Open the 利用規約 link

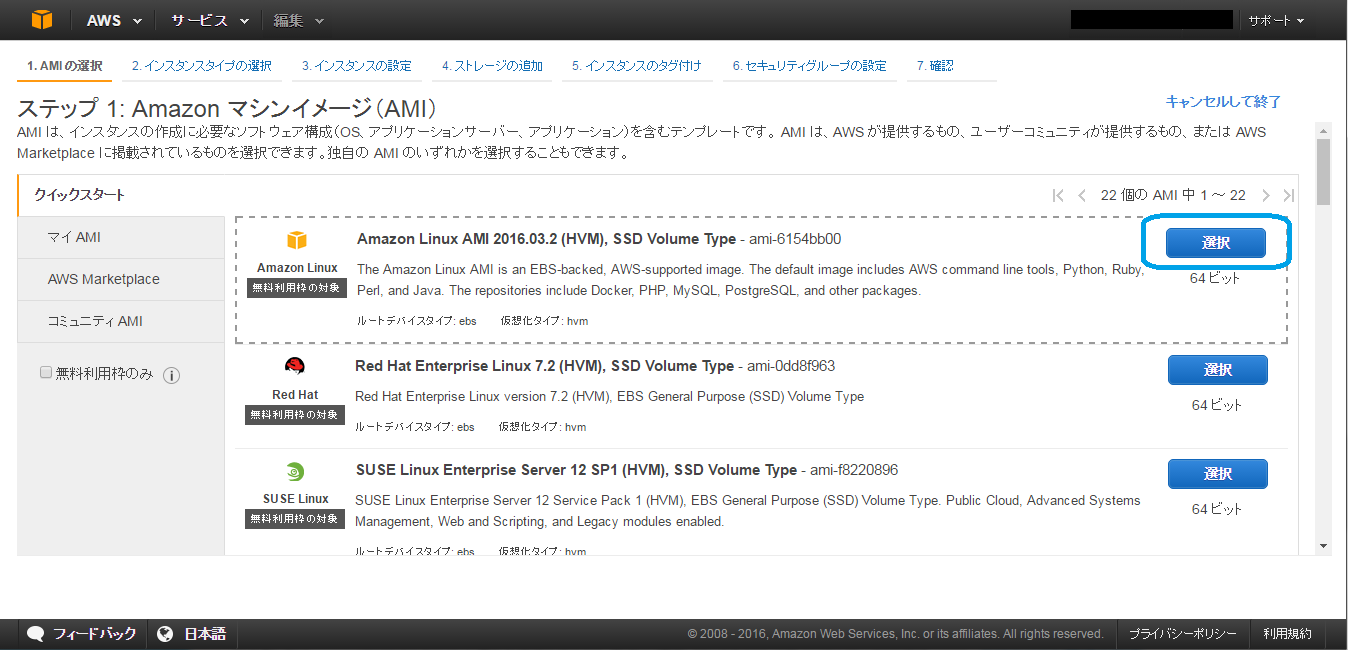[x=1287, y=634]
